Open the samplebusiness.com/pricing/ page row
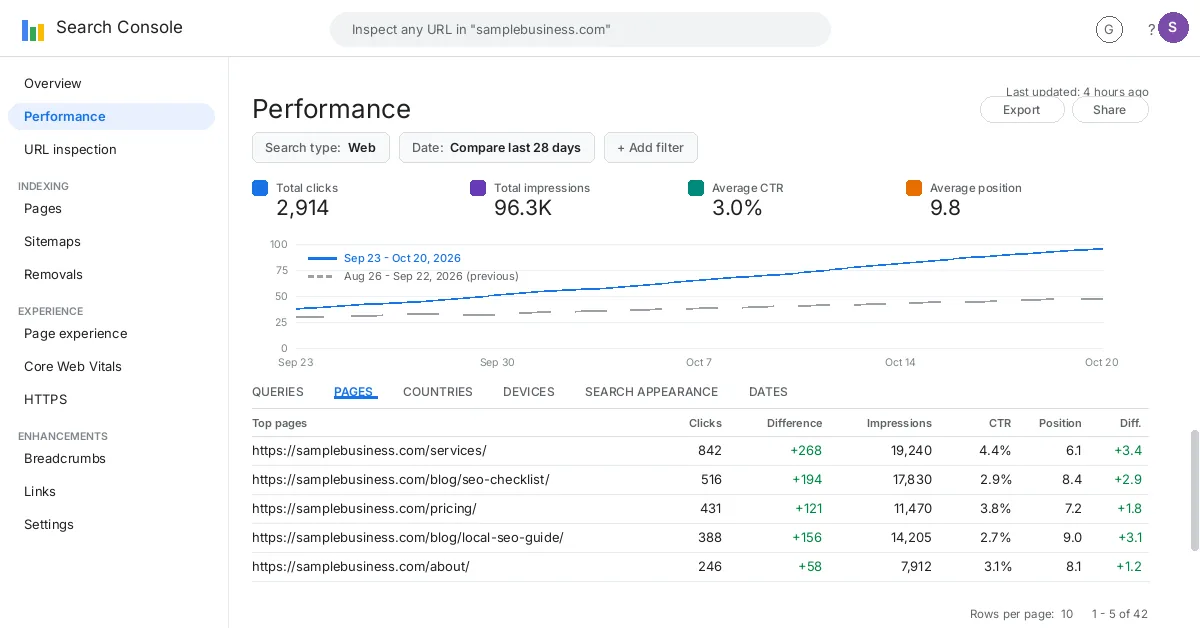1200x628 pixels. 700,509
